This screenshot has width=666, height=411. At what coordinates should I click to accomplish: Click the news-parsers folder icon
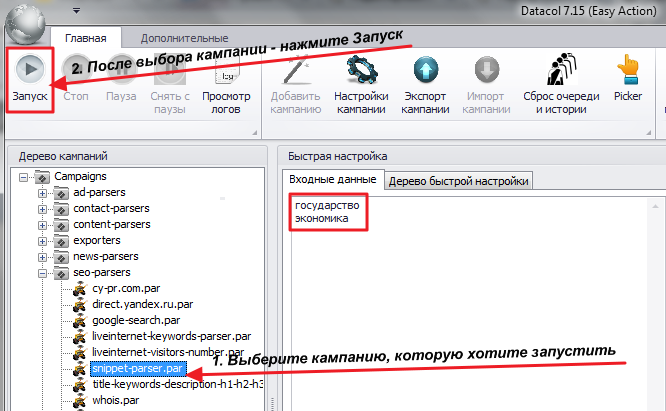point(61,257)
